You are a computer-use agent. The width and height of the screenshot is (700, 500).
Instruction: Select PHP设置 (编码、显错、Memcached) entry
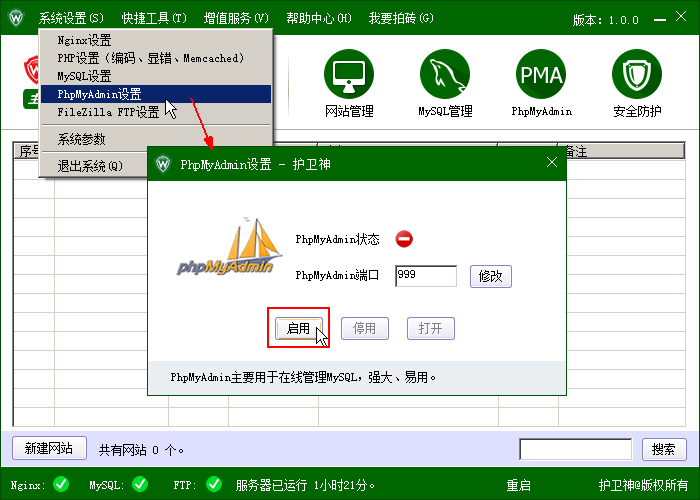pyautogui.click(x=156, y=58)
